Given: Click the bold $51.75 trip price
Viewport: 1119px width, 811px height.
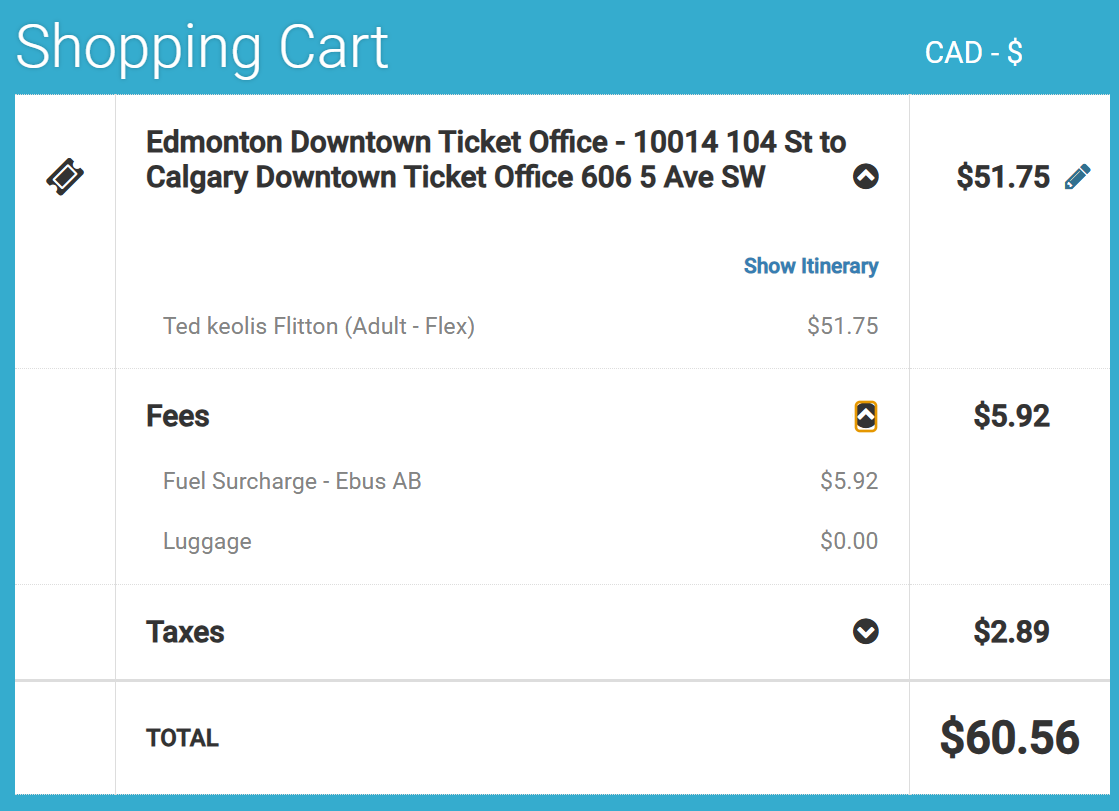Looking at the screenshot, I should point(1003,177).
